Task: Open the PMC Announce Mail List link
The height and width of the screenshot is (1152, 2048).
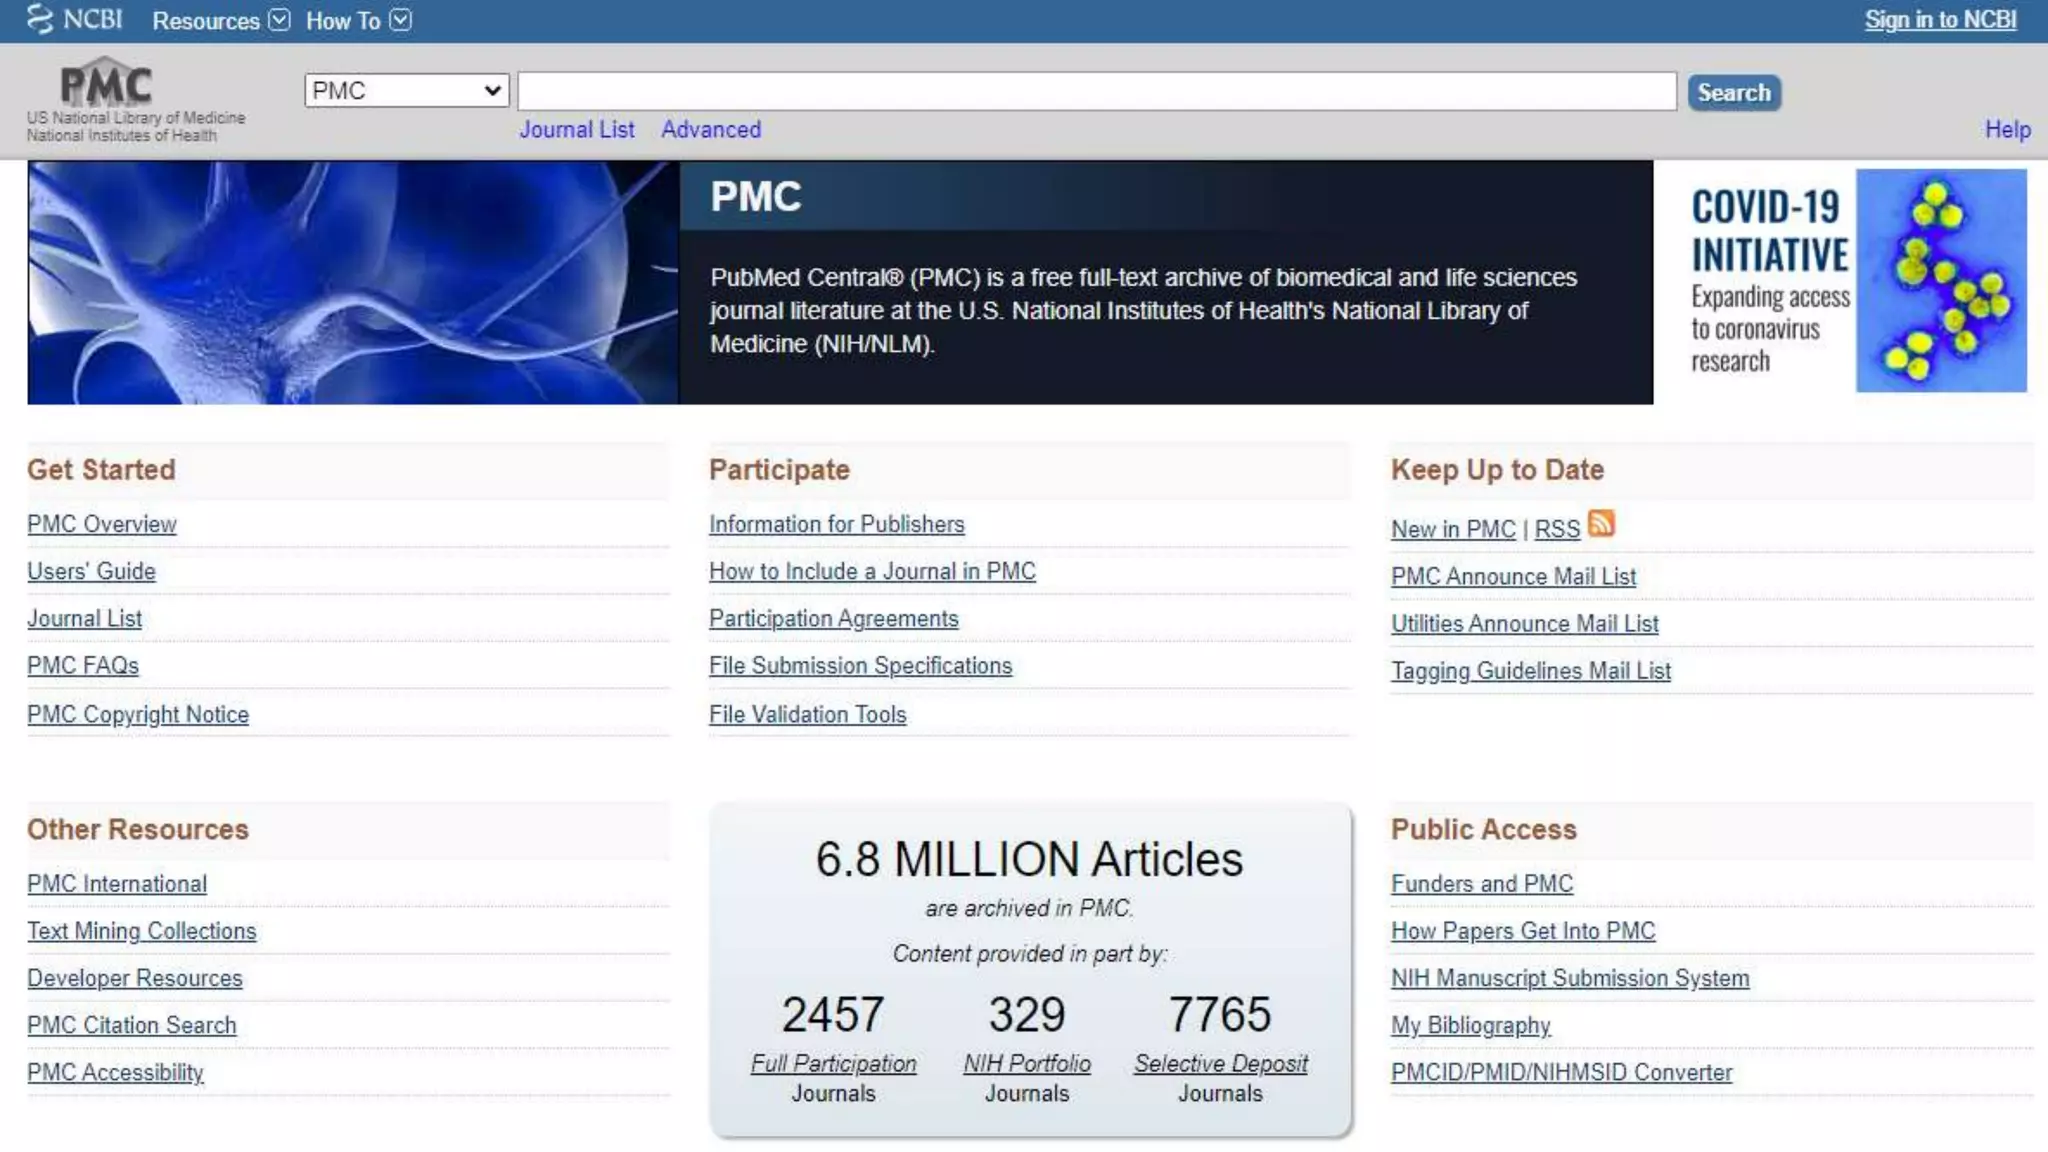Action: [1512, 576]
